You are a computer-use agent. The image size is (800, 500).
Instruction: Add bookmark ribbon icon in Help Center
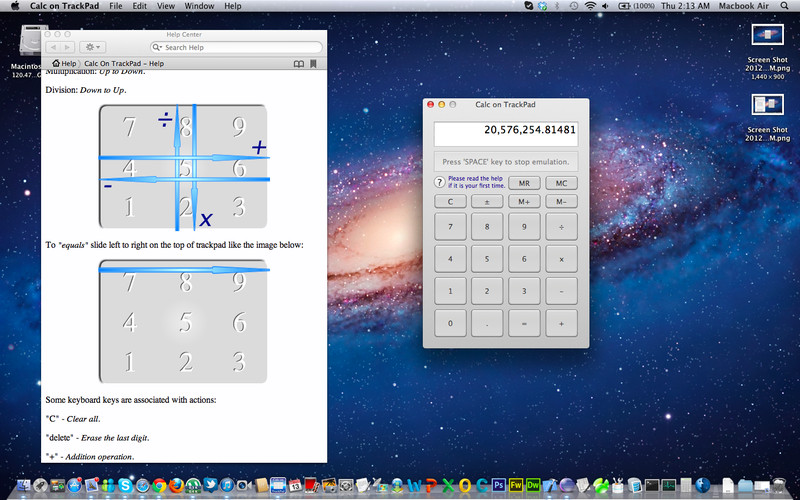click(x=313, y=64)
